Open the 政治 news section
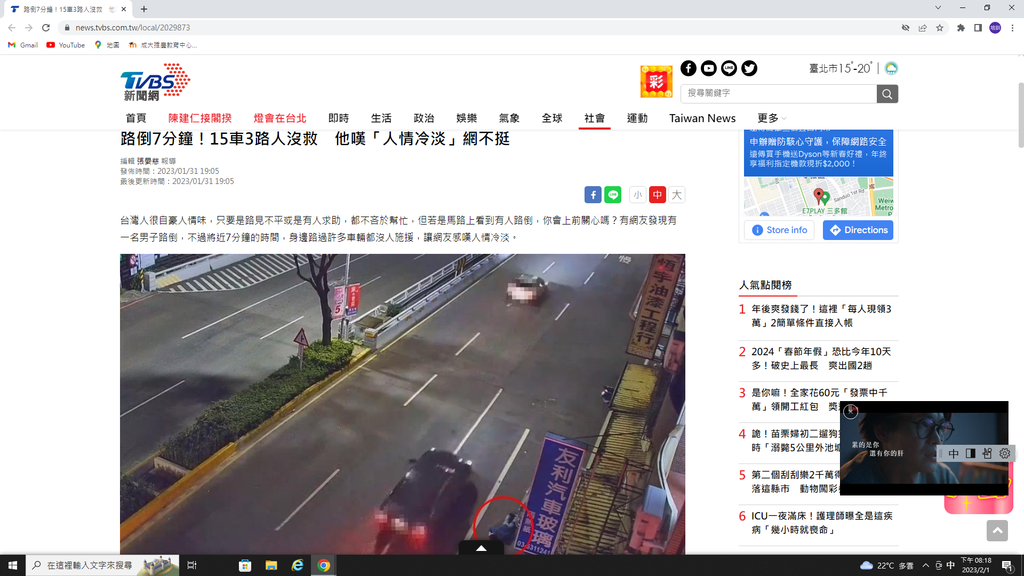 (424, 118)
